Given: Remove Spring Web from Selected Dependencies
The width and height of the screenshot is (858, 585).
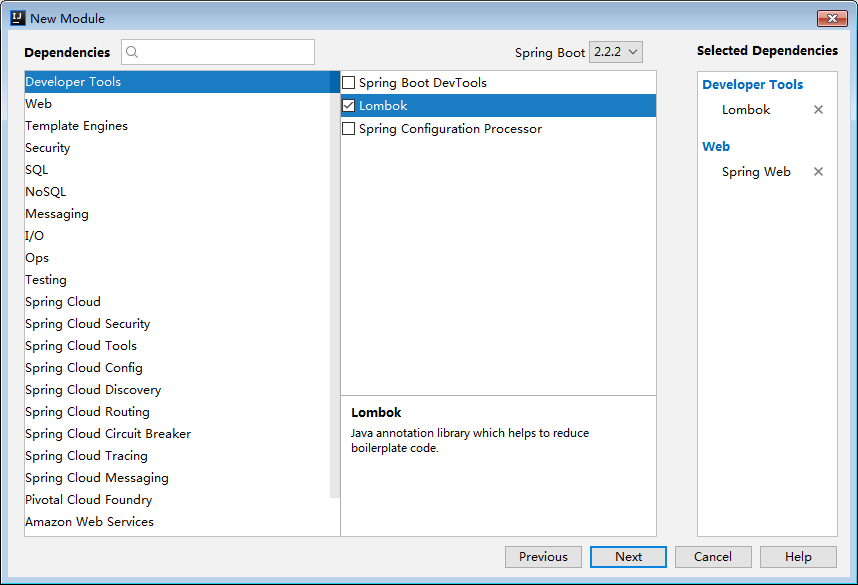Looking at the screenshot, I should (x=818, y=171).
